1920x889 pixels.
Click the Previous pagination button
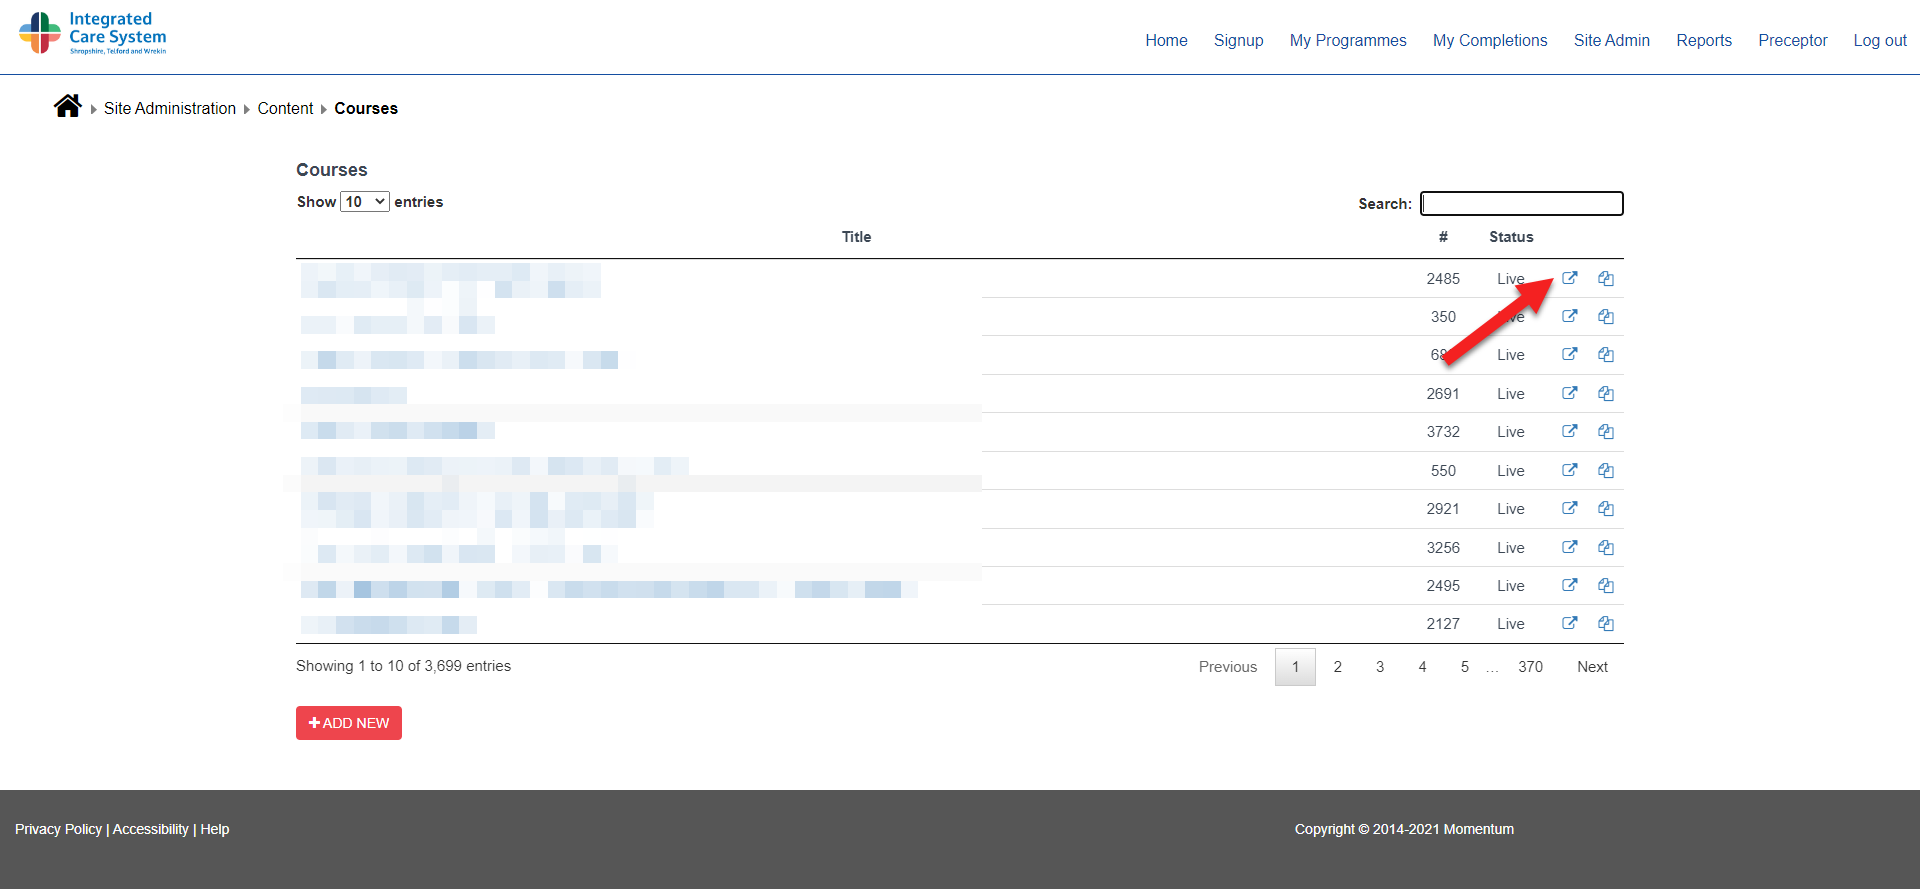point(1228,667)
